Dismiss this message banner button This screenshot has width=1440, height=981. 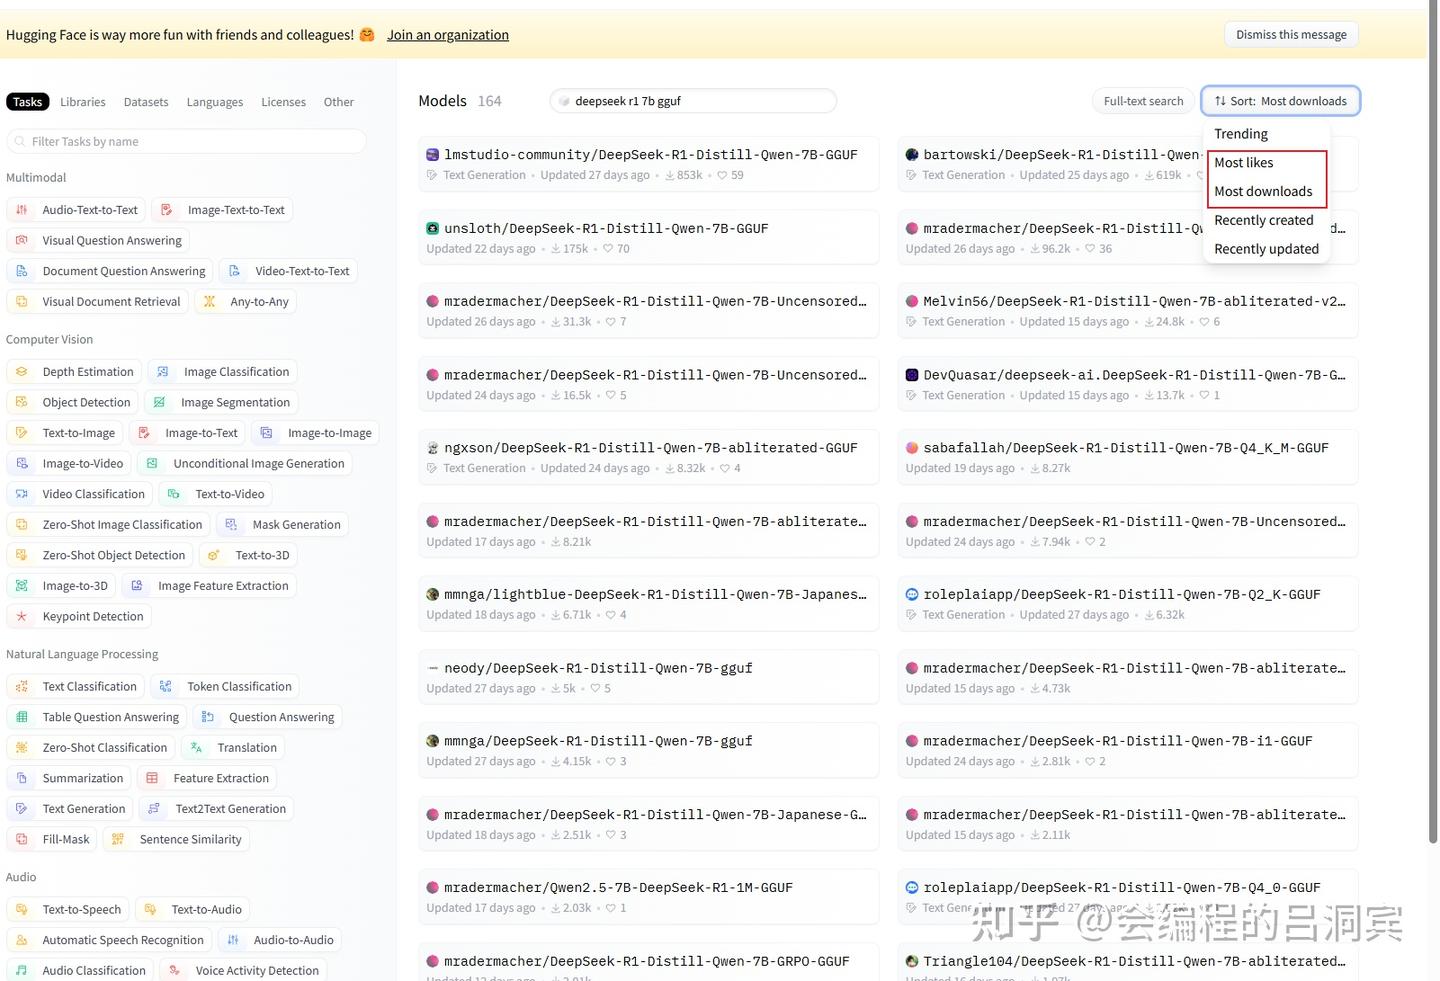point(1291,35)
